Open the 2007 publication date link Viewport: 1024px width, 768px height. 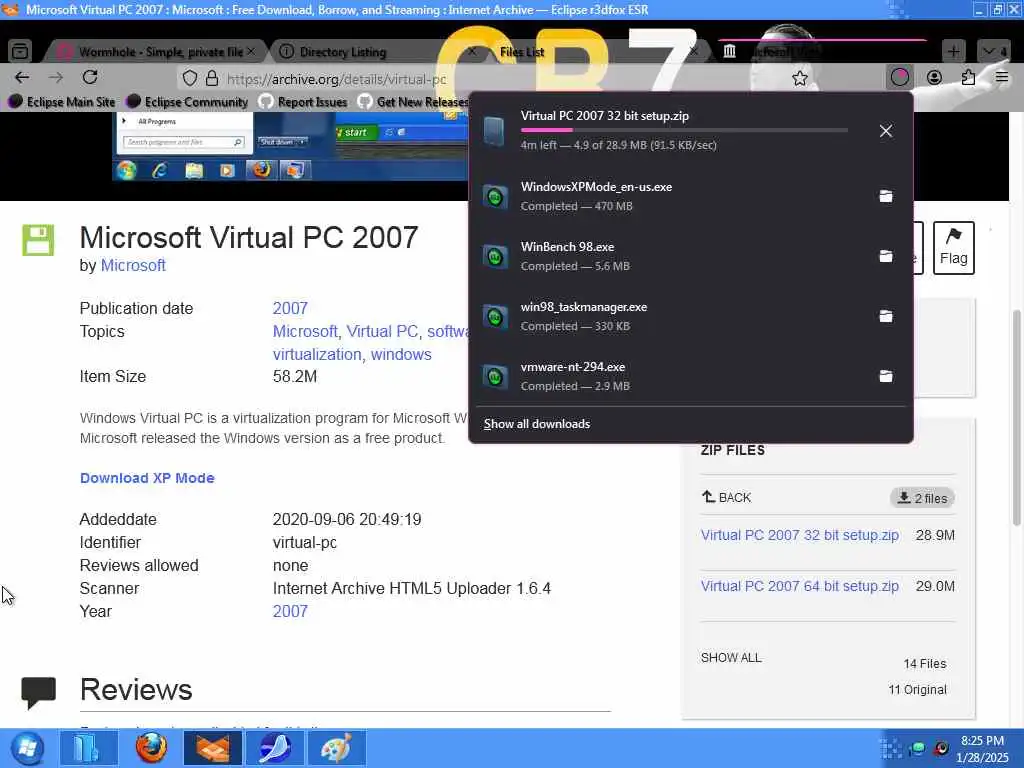point(290,308)
